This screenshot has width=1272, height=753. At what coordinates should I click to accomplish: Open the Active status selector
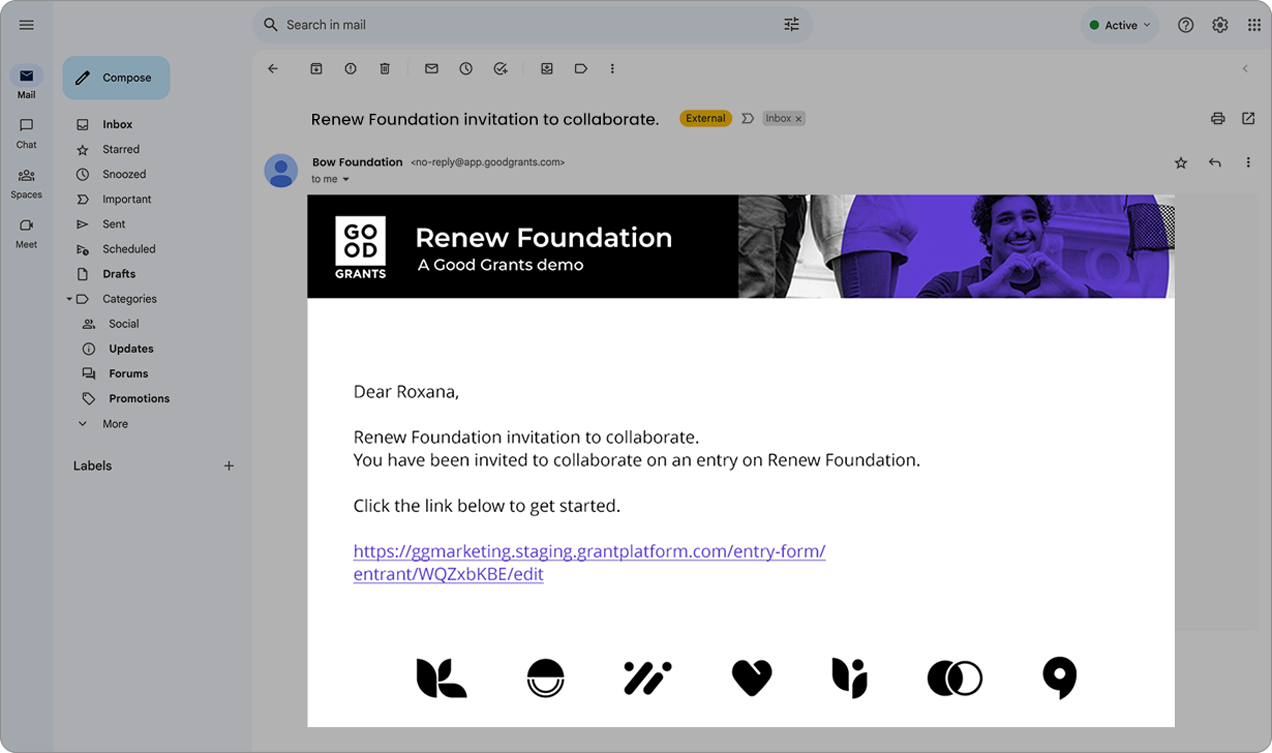1118,24
